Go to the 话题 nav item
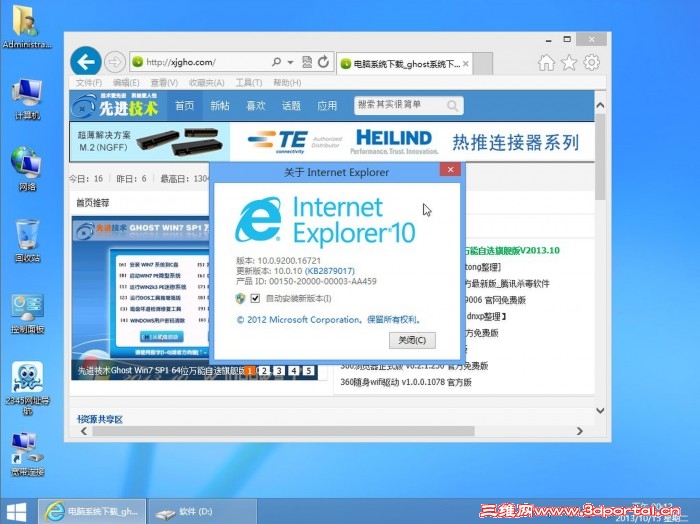Viewport: 700px width, 524px height. pyautogui.click(x=291, y=106)
